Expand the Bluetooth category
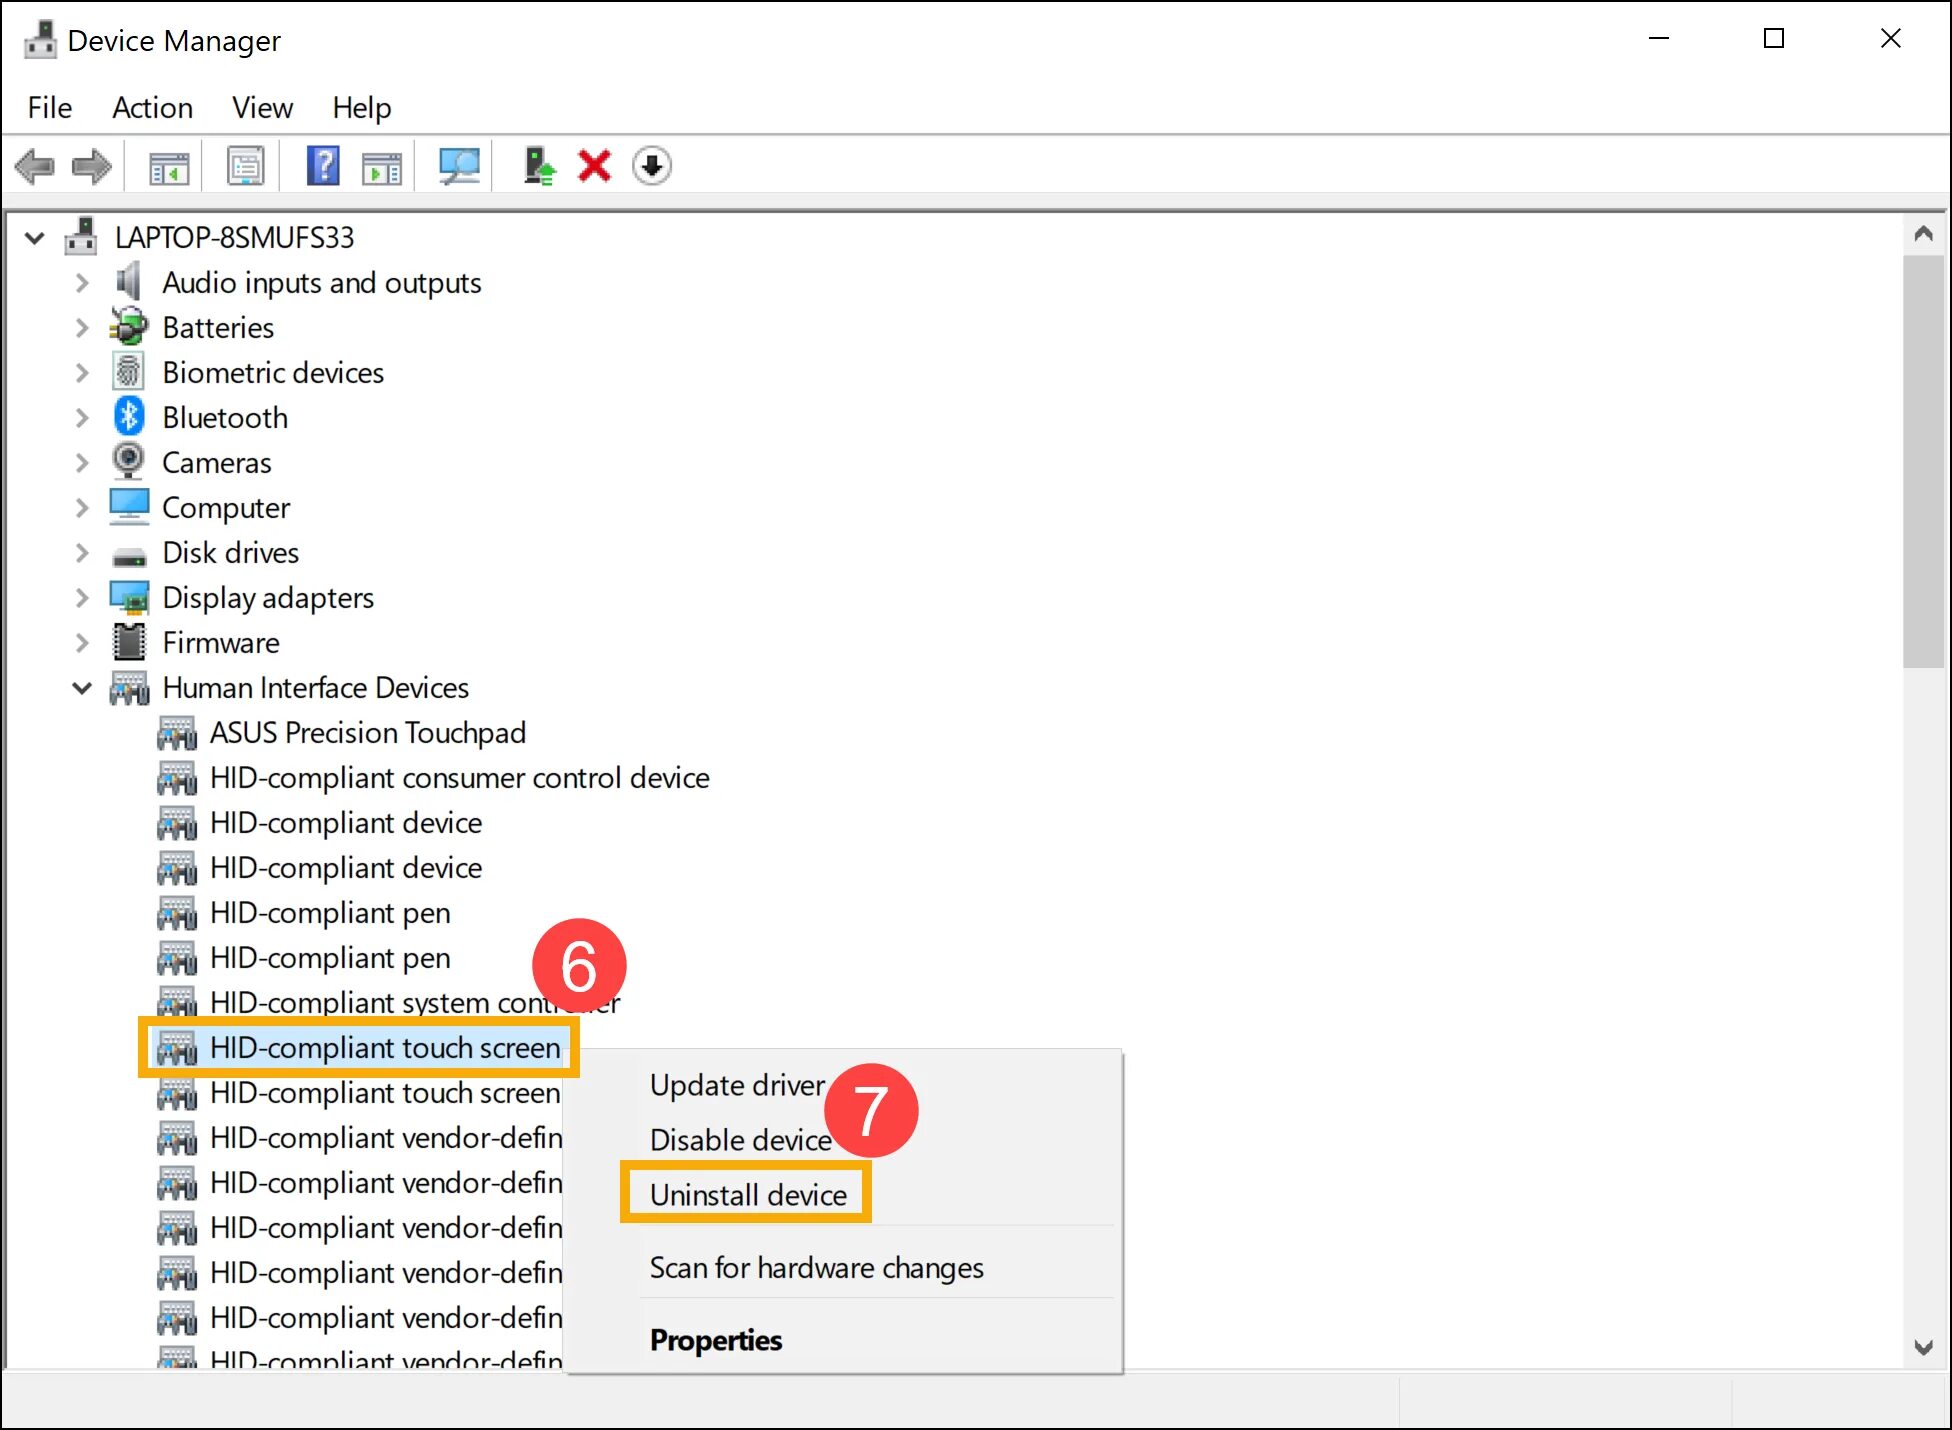The width and height of the screenshot is (1952, 1430). click(x=82, y=418)
